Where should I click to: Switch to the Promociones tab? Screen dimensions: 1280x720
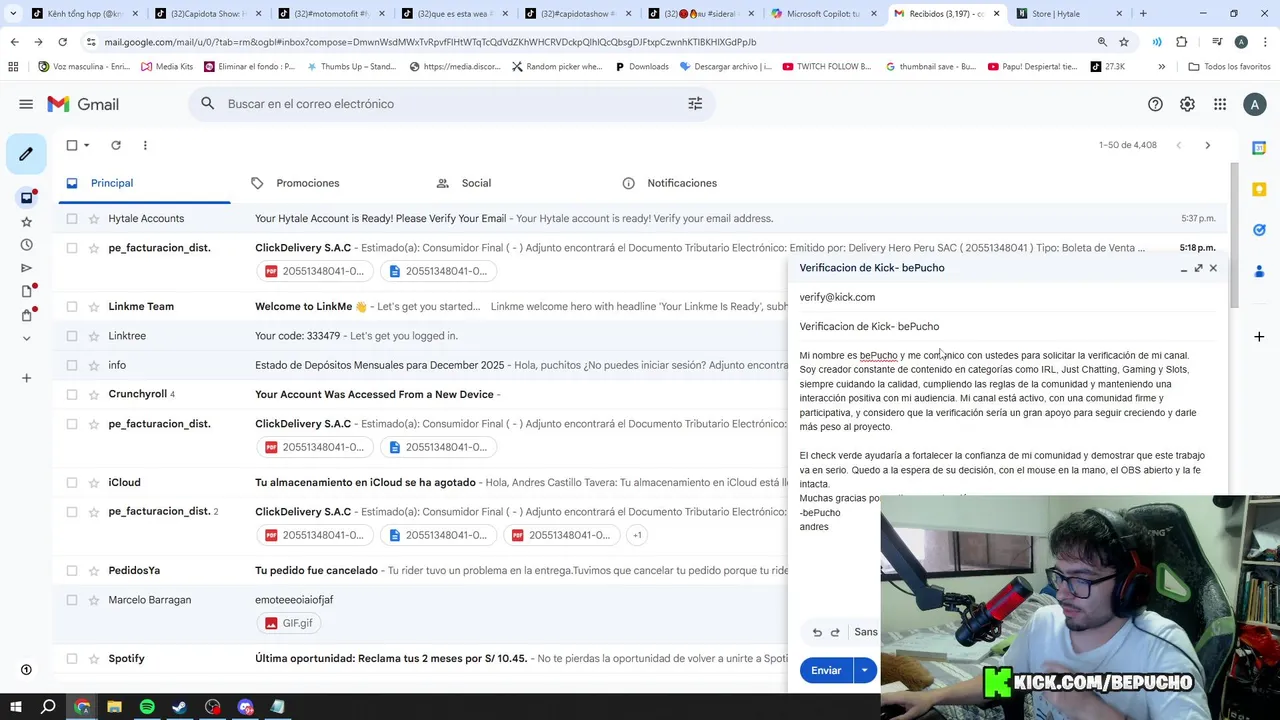click(308, 183)
